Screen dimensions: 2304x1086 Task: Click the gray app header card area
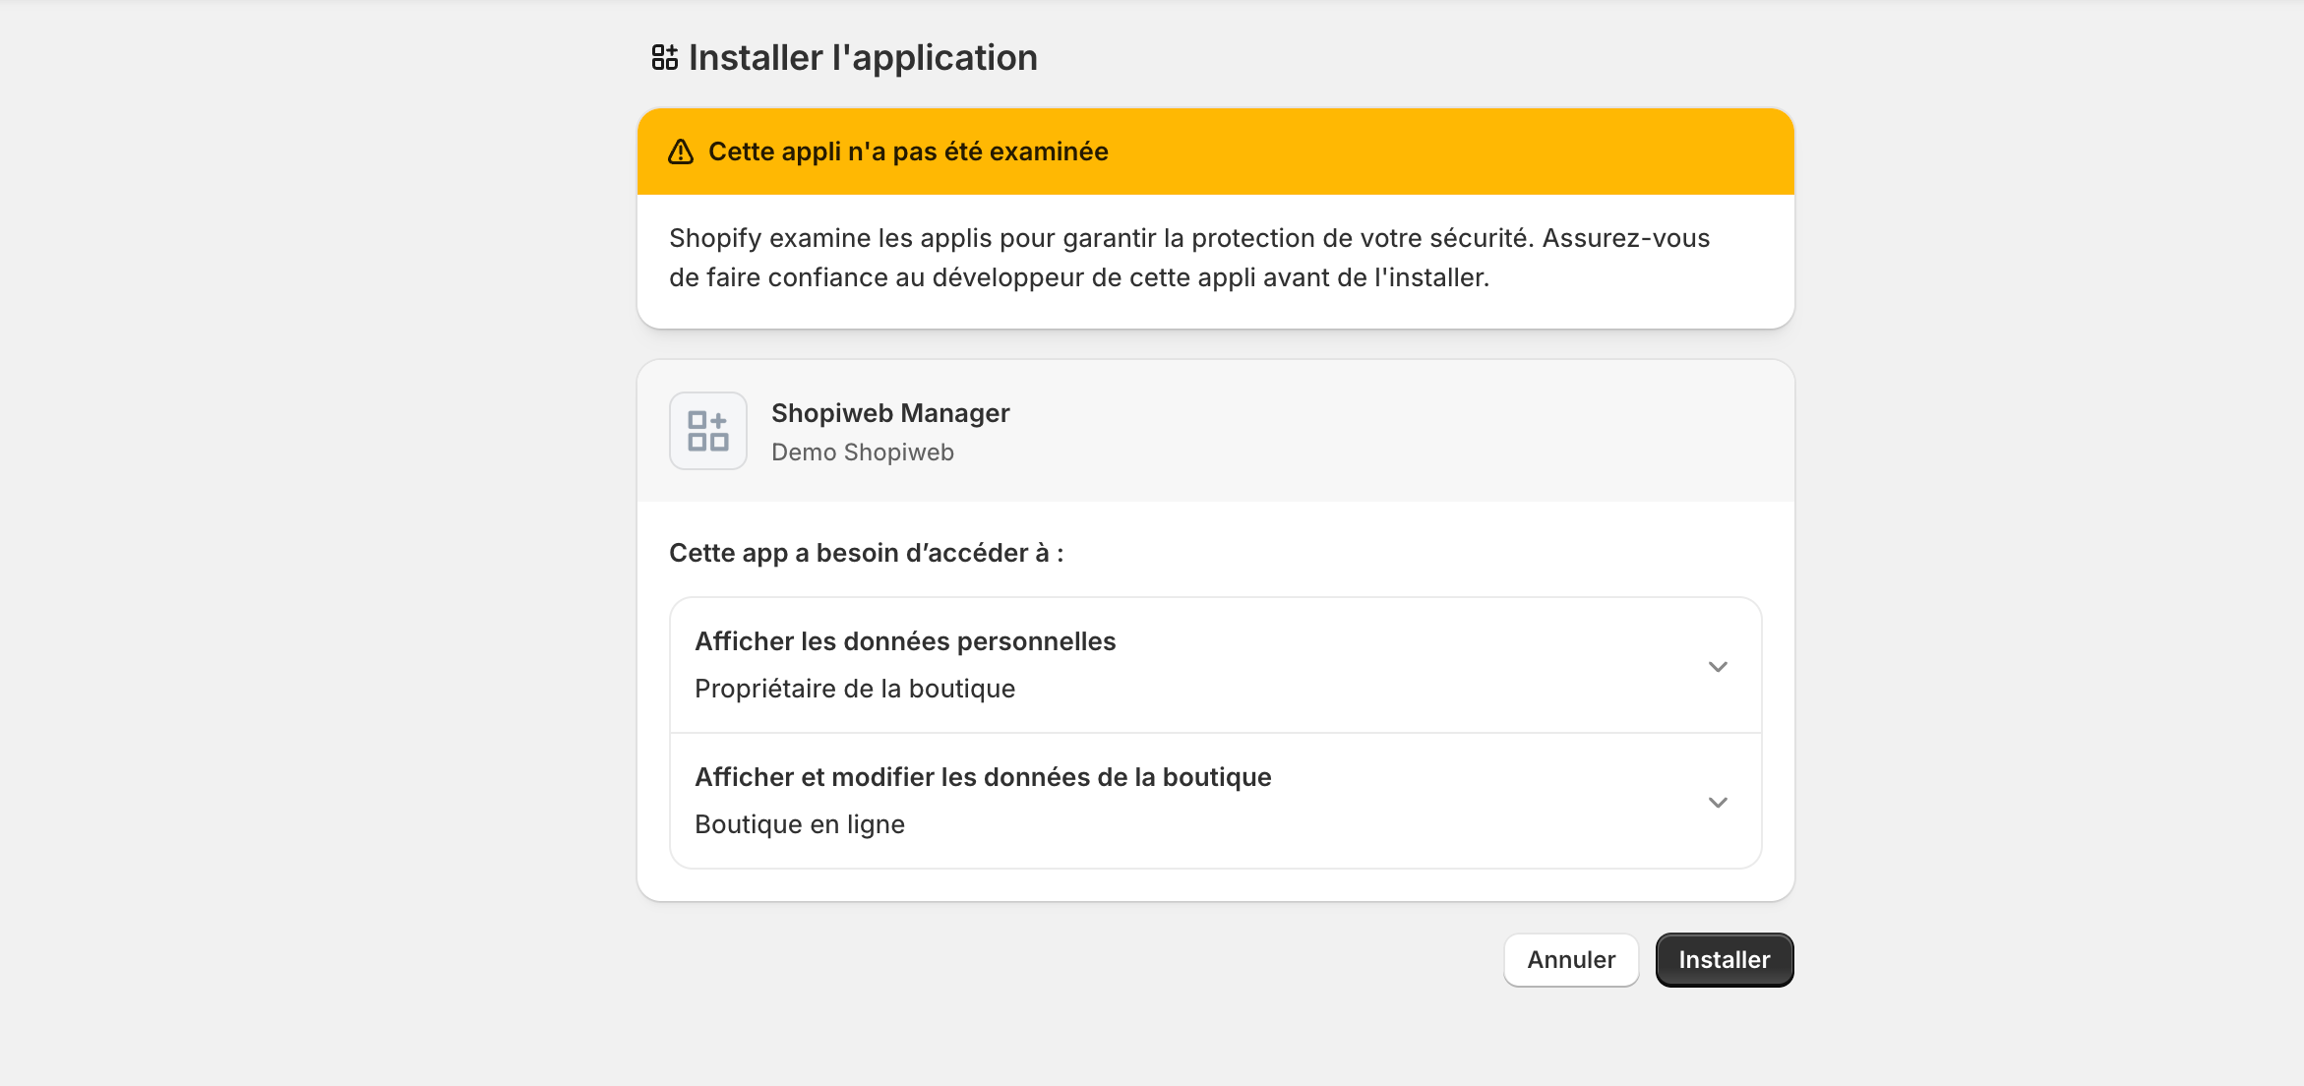(x=1400, y=431)
